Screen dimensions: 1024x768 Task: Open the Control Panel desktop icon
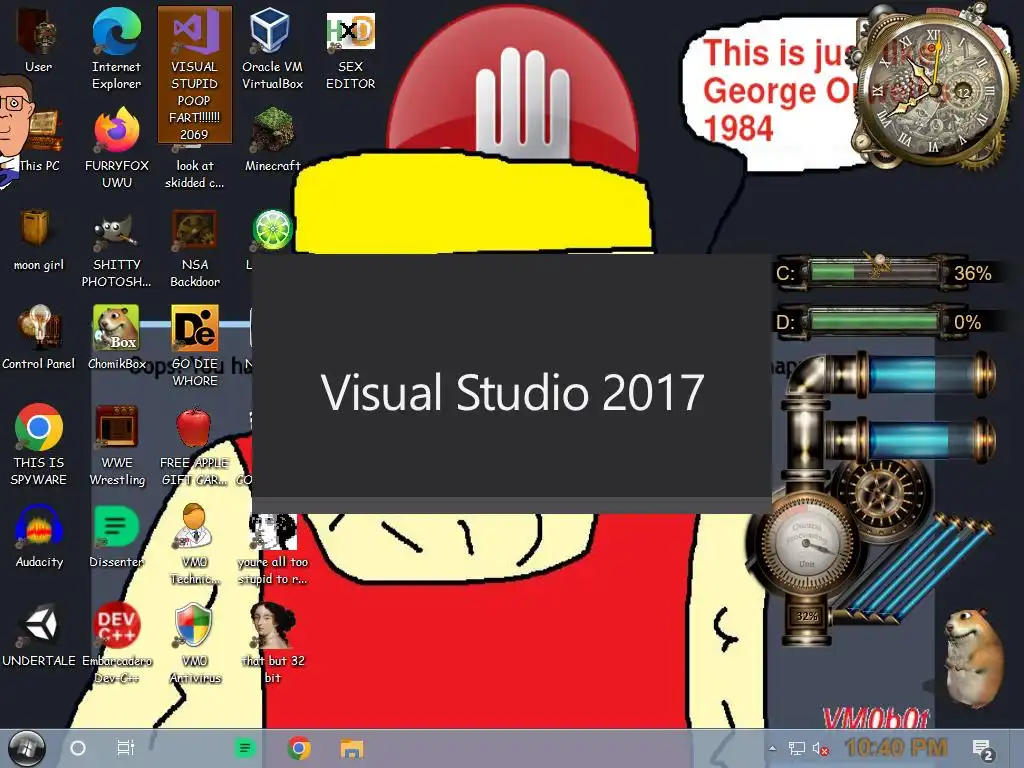pos(39,338)
